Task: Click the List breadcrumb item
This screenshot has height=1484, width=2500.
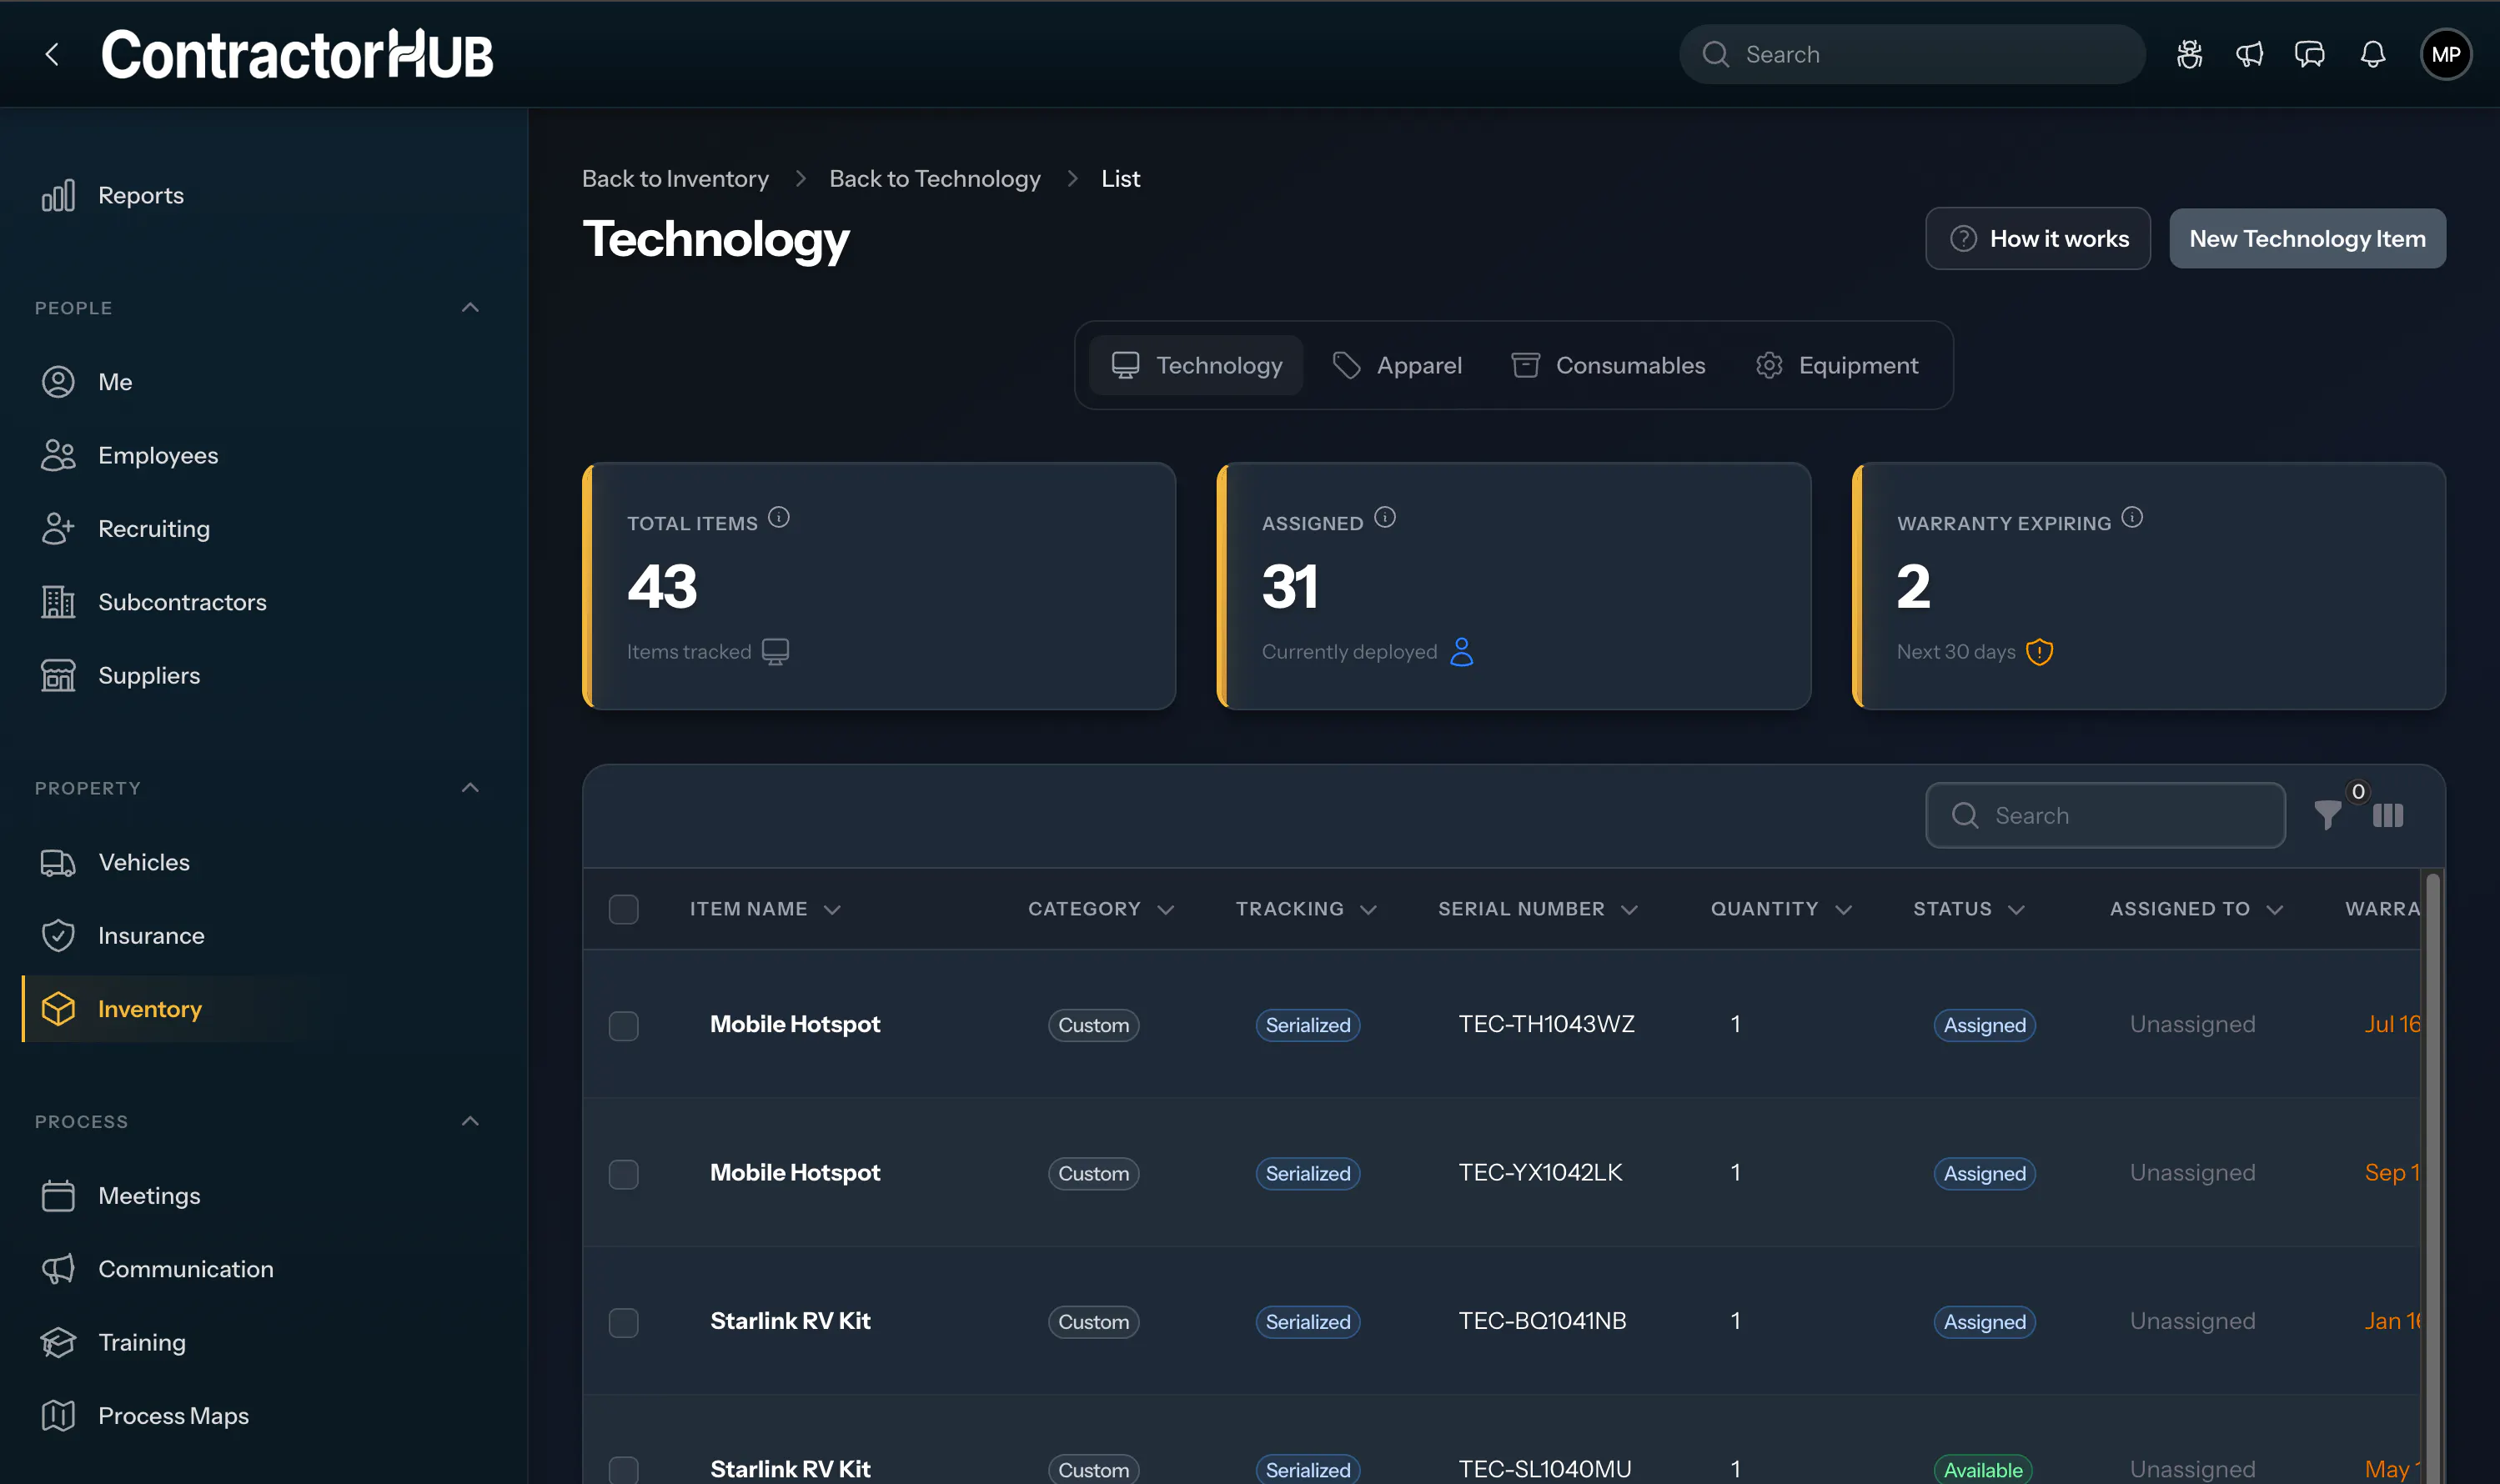Action: 1120,179
